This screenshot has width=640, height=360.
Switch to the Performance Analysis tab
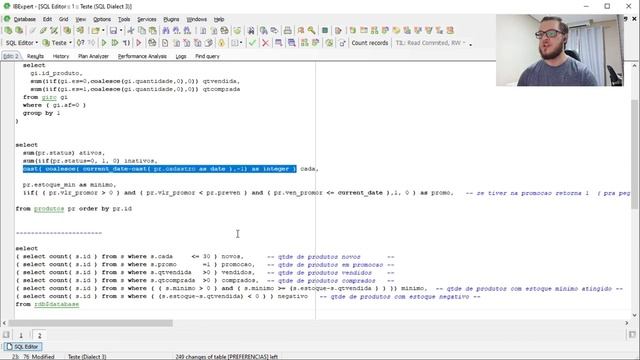[x=142, y=56]
